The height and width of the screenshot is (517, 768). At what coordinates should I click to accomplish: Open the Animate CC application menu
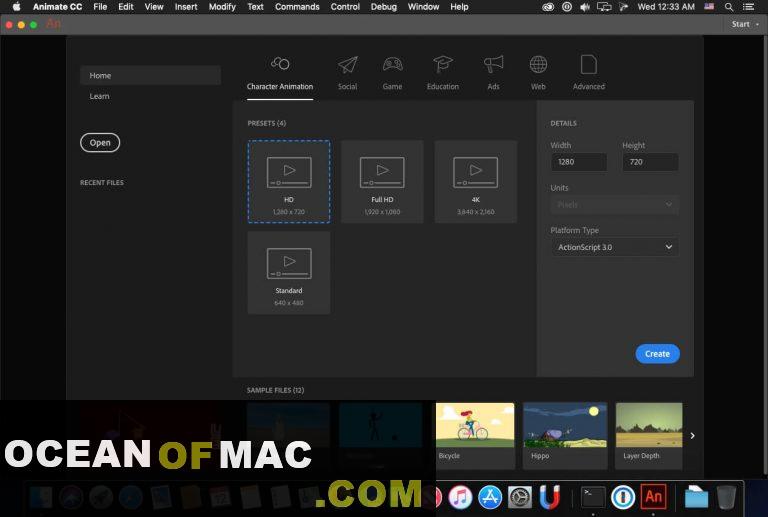point(57,7)
